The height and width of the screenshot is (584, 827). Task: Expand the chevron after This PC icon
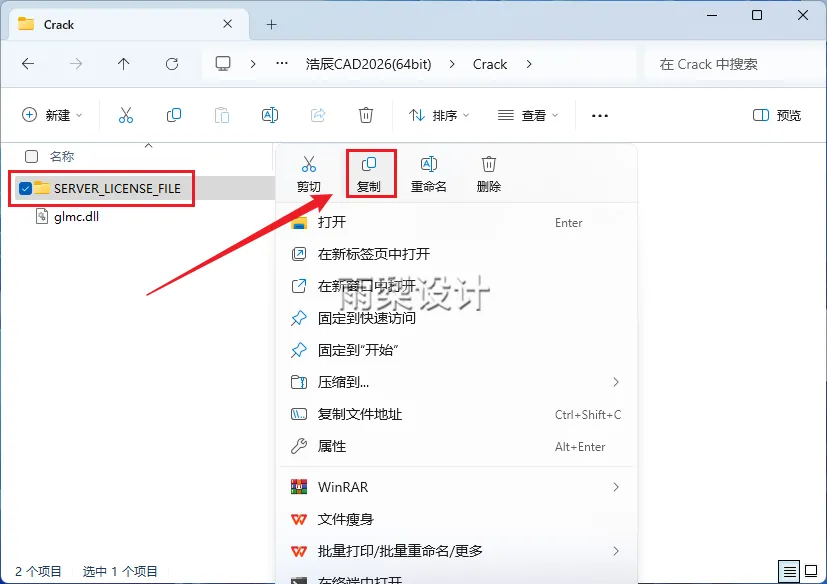click(x=253, y=64)
